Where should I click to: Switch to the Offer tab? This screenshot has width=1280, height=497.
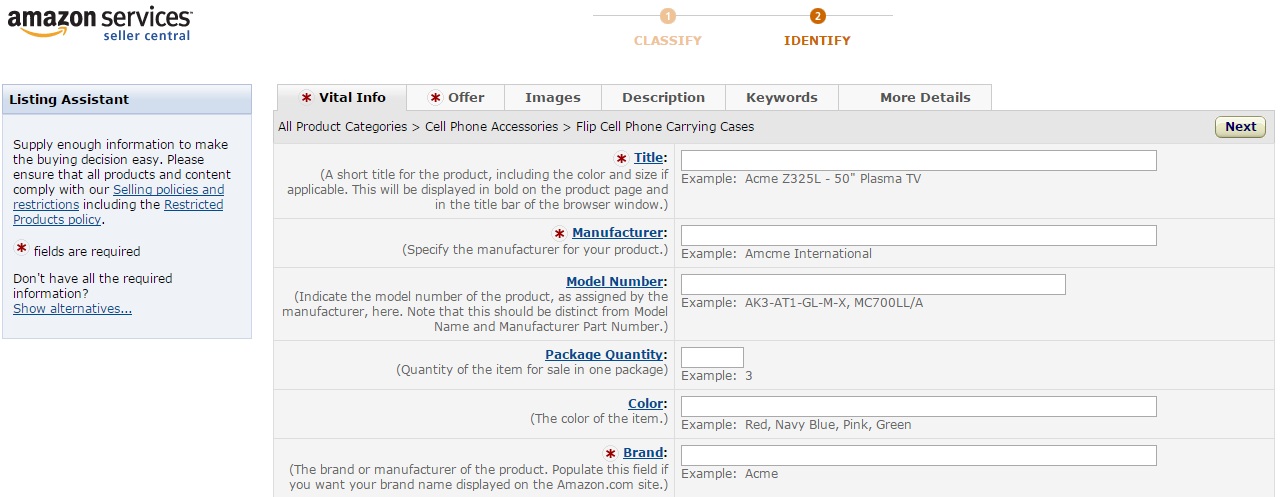point(456,98)
